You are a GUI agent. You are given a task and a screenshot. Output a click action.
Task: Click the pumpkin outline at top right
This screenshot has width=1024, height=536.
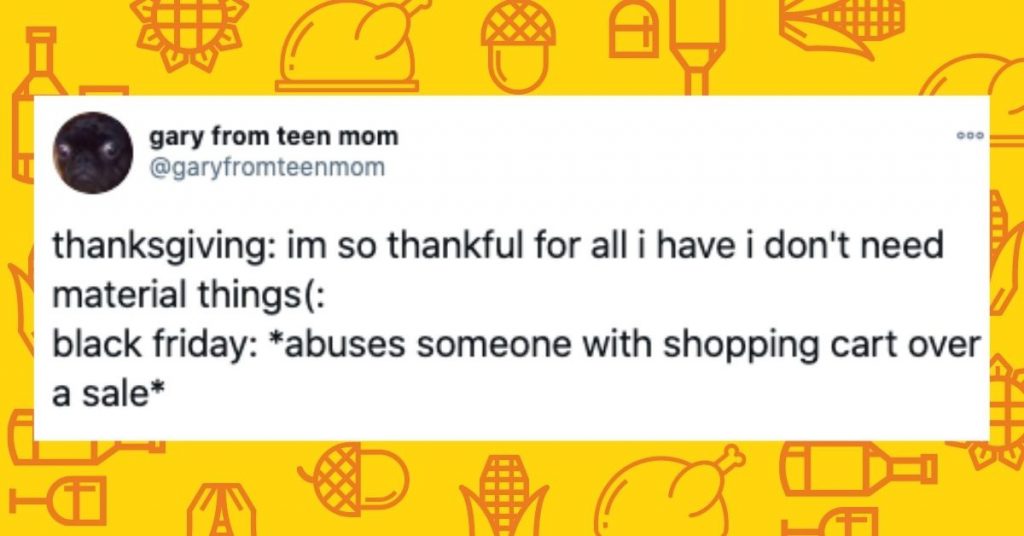973,75
